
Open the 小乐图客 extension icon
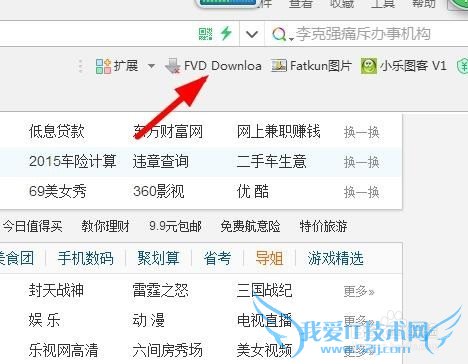click(x=369, y=66)
